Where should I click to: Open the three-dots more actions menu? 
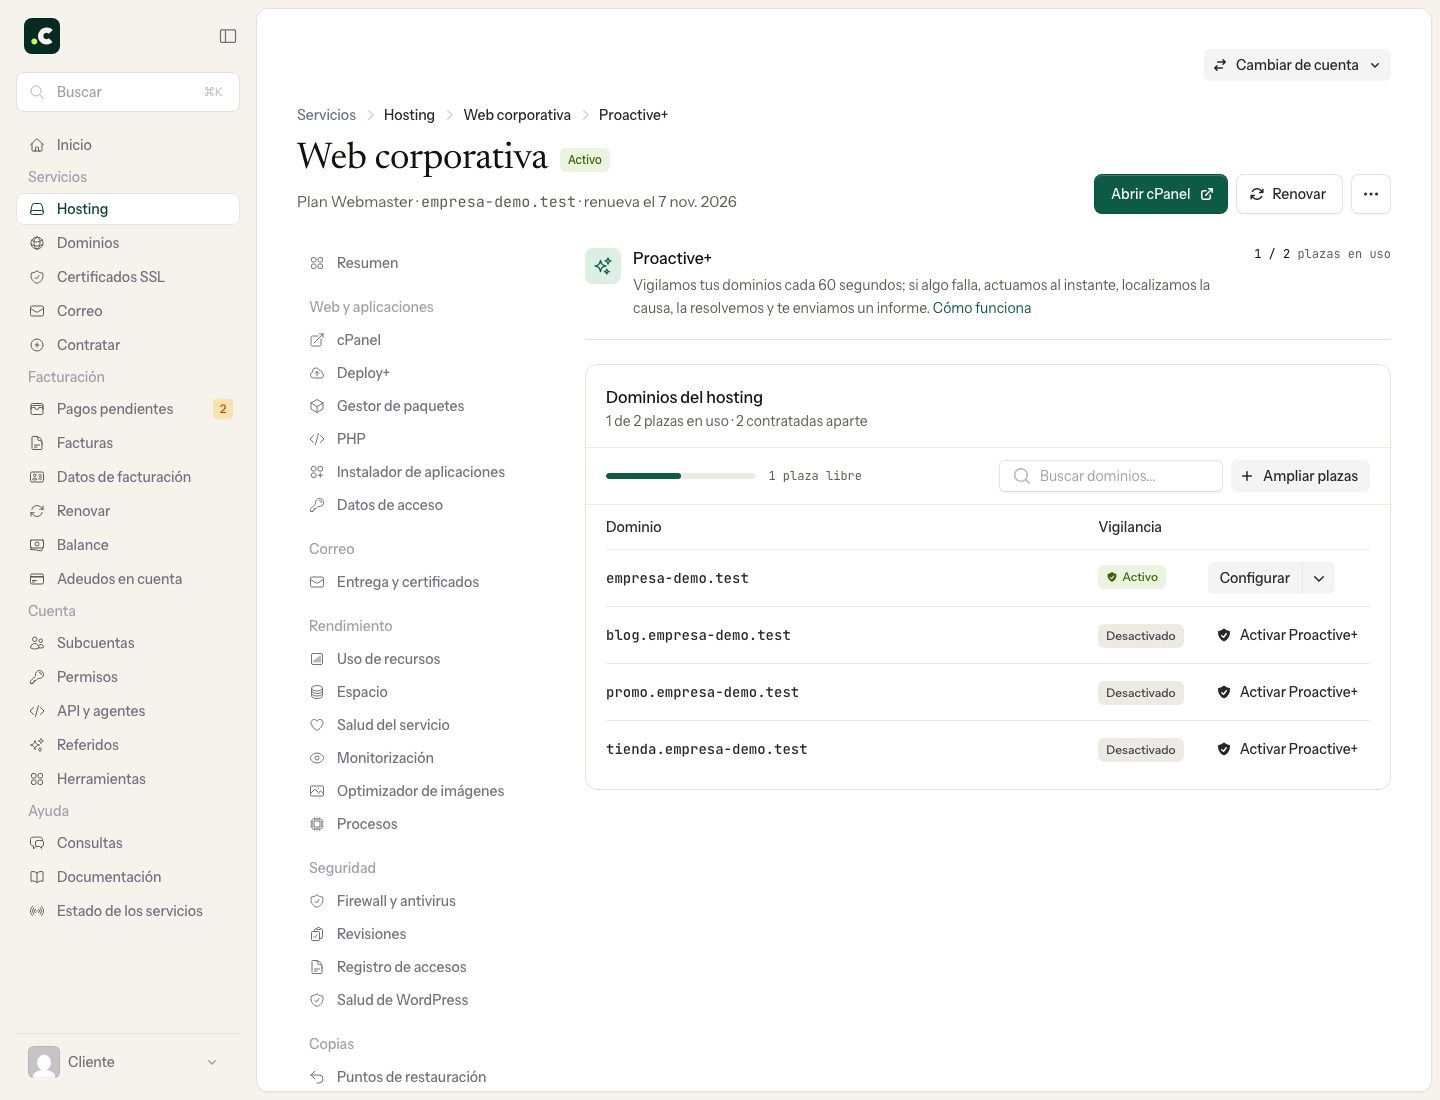(1371, 194)
